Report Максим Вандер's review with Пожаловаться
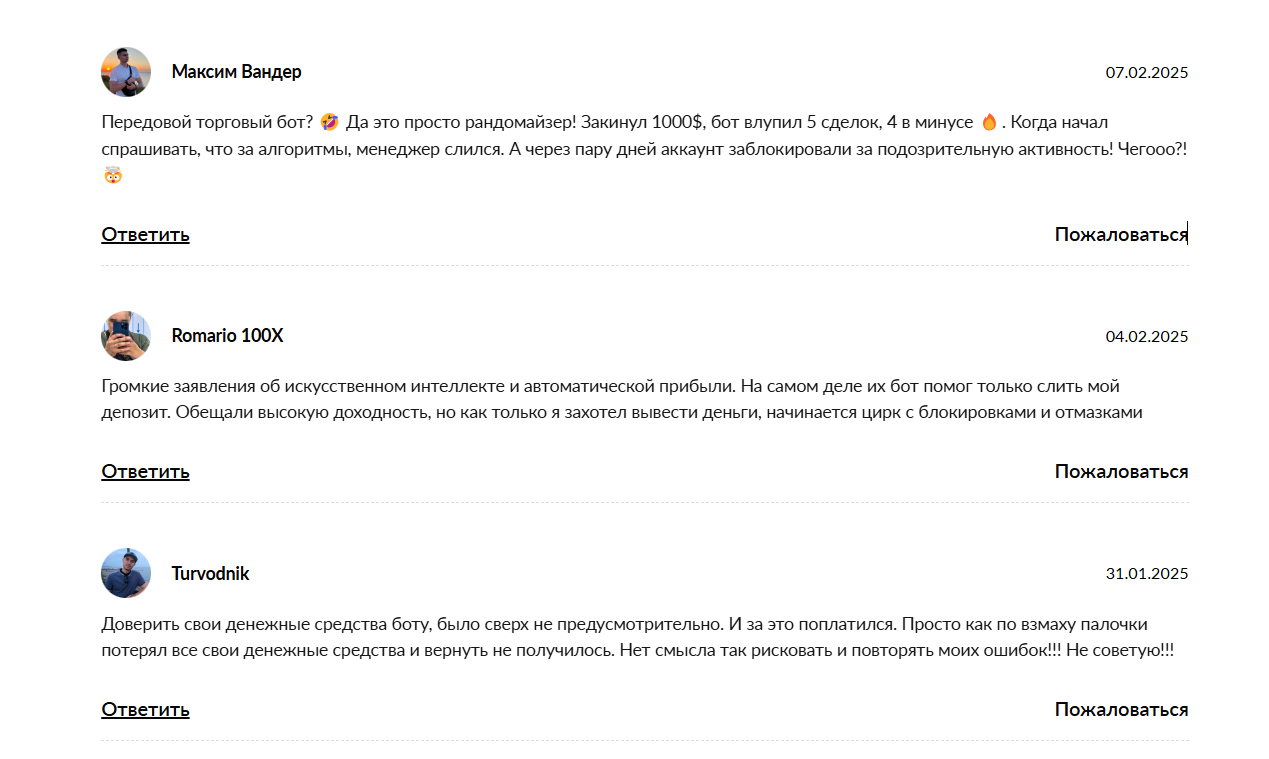1269x759 pixels. pos(1121,234)
